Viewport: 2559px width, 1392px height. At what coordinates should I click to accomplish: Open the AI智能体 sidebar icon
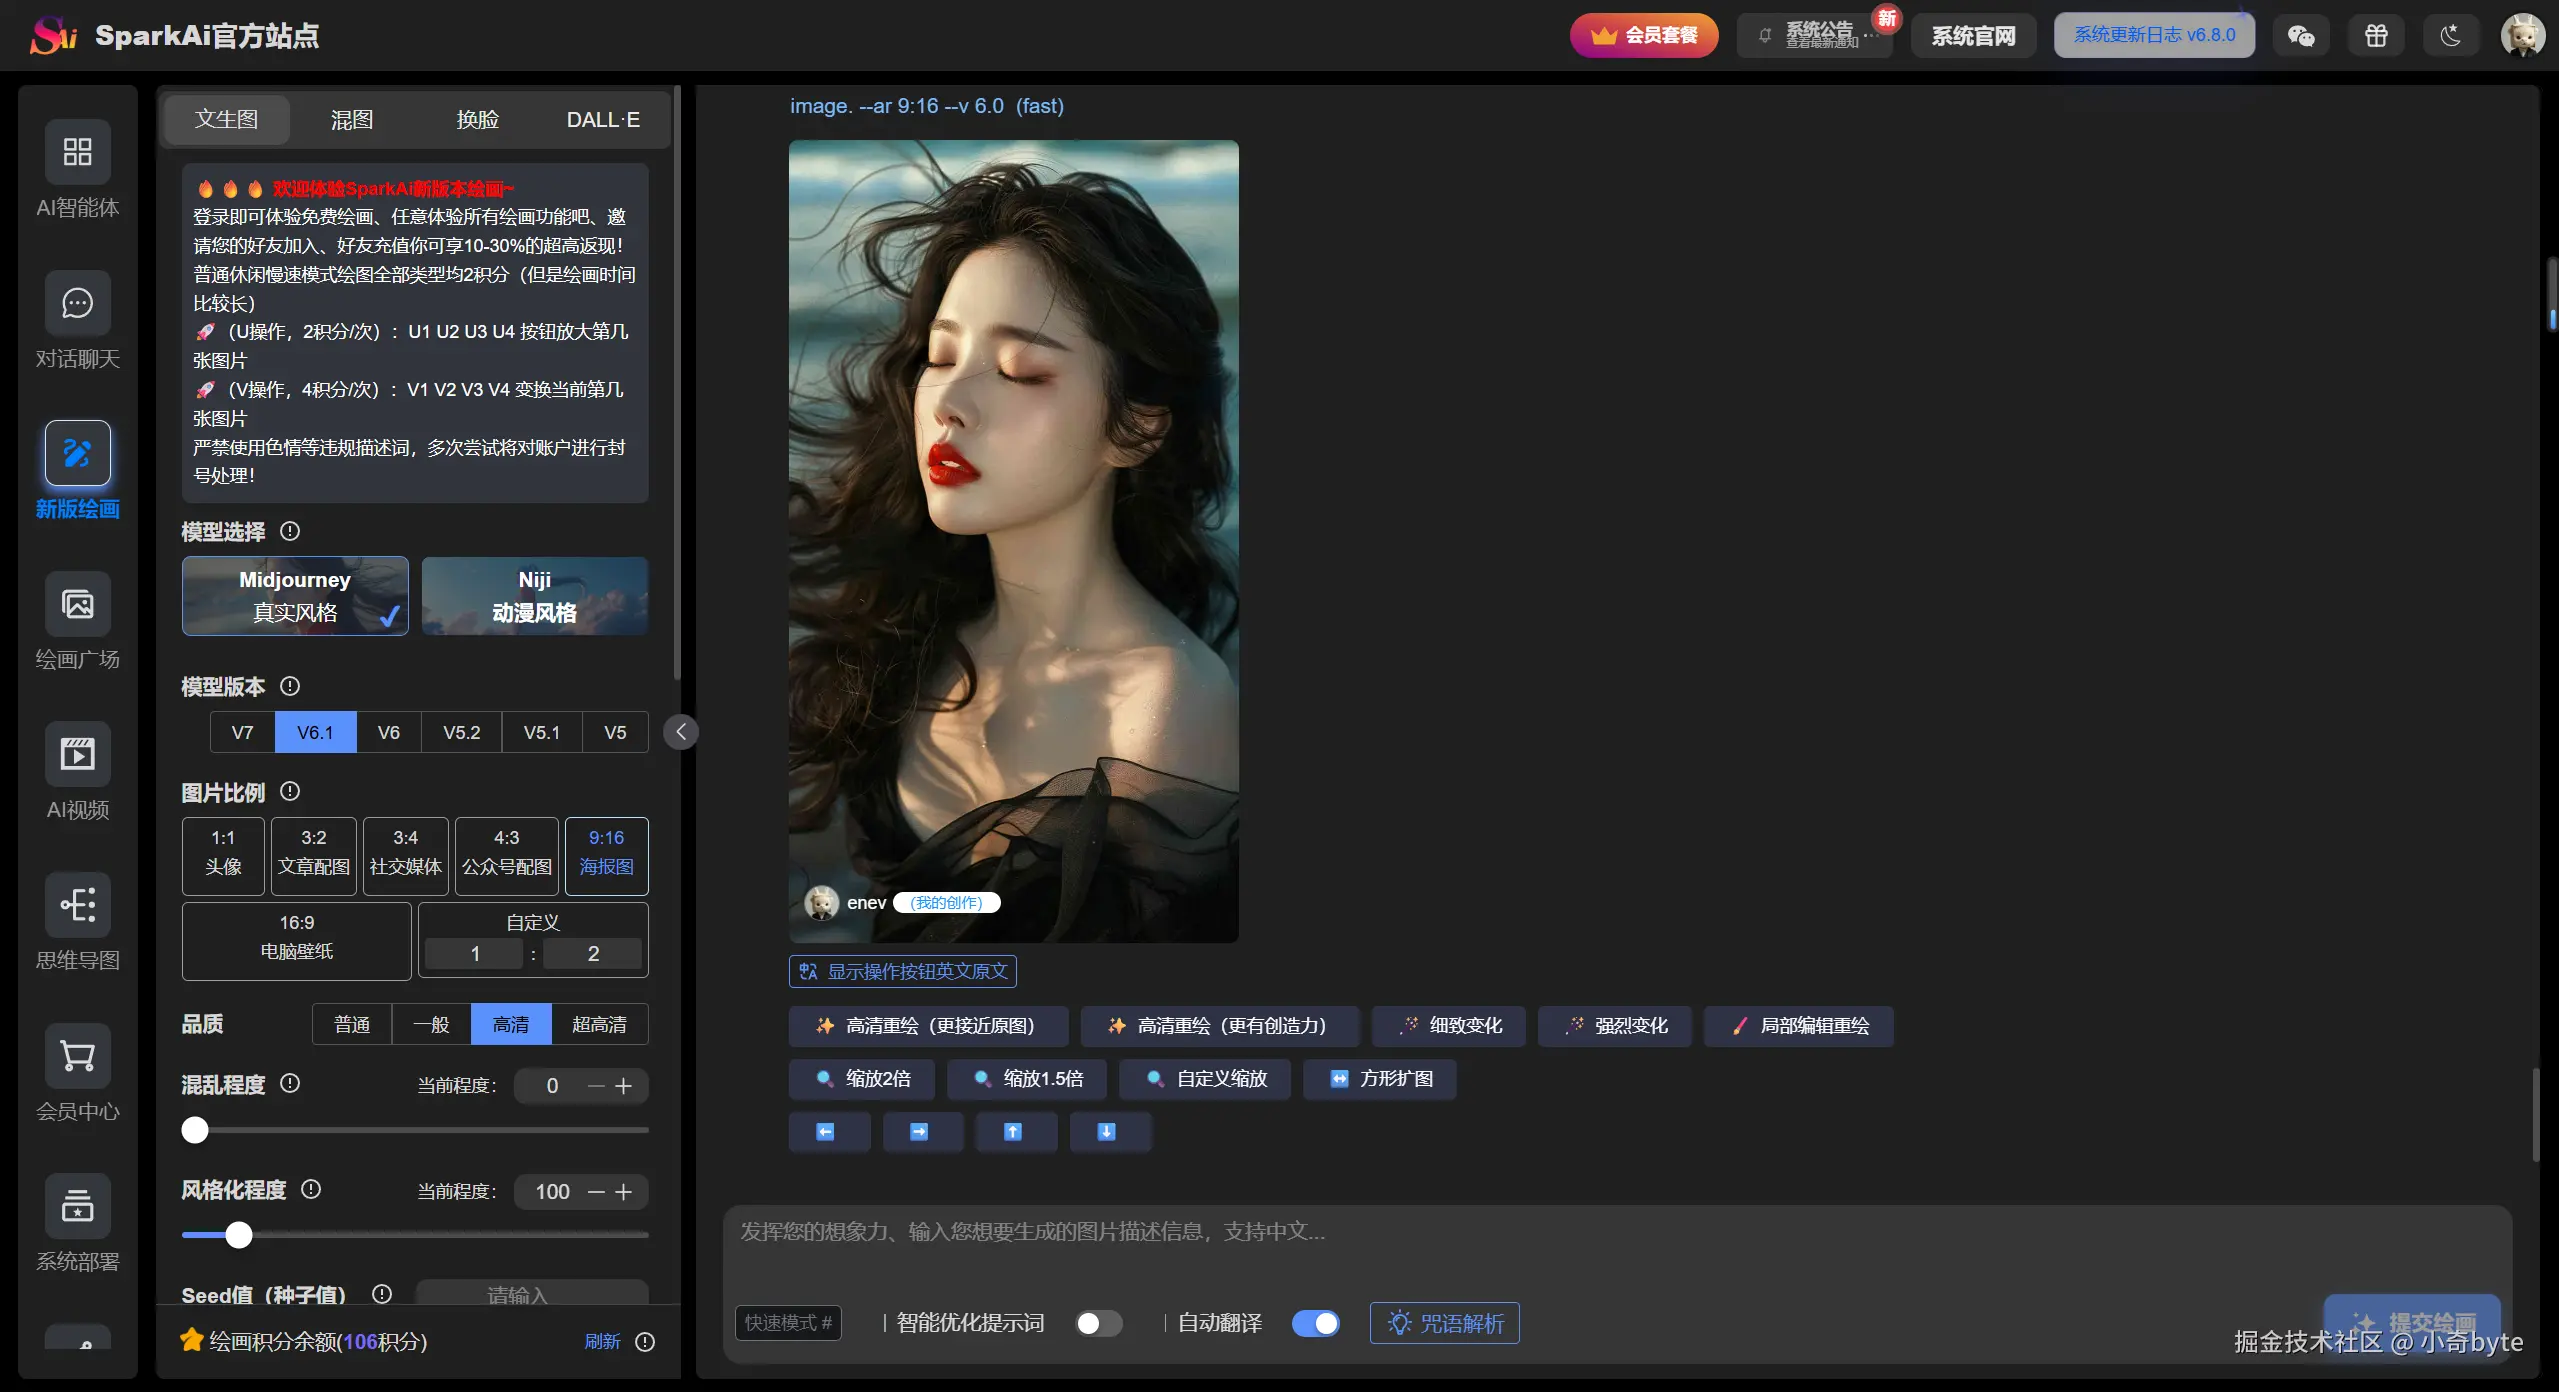click(x=77, y=152)
